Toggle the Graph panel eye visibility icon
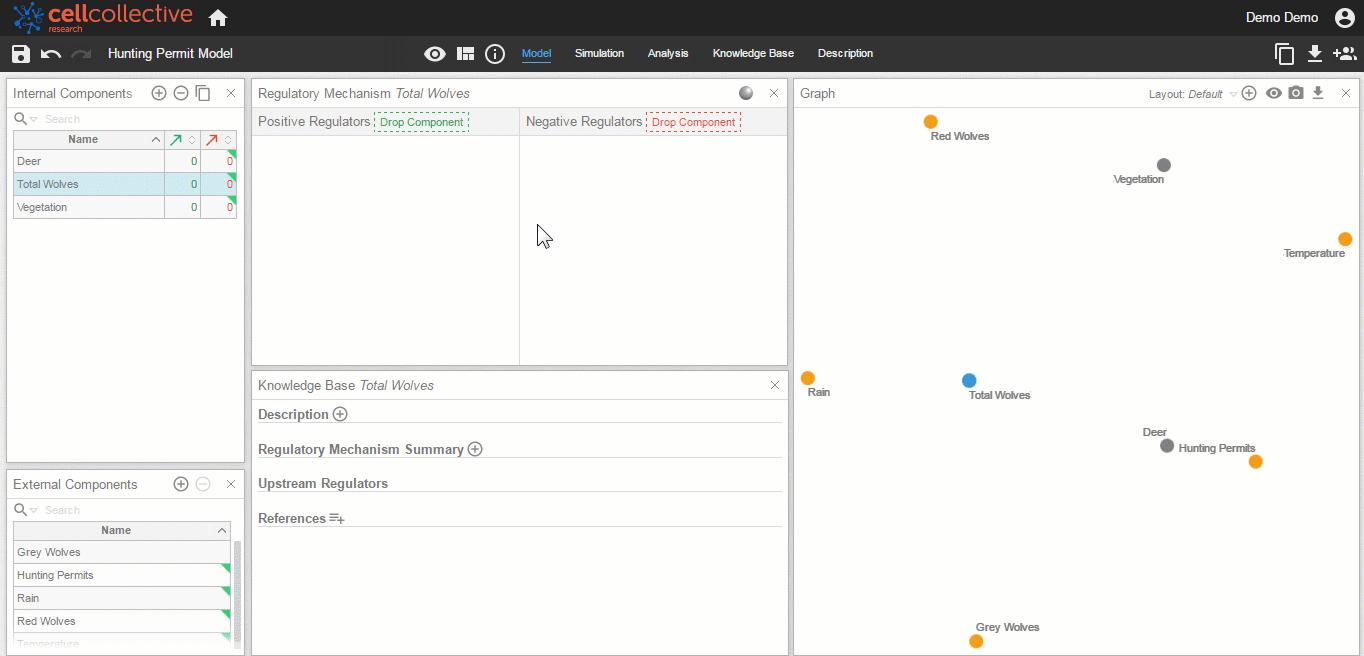Viewport: 1364px width, 656px height. pyautogui.click(x=1274, y=93)
